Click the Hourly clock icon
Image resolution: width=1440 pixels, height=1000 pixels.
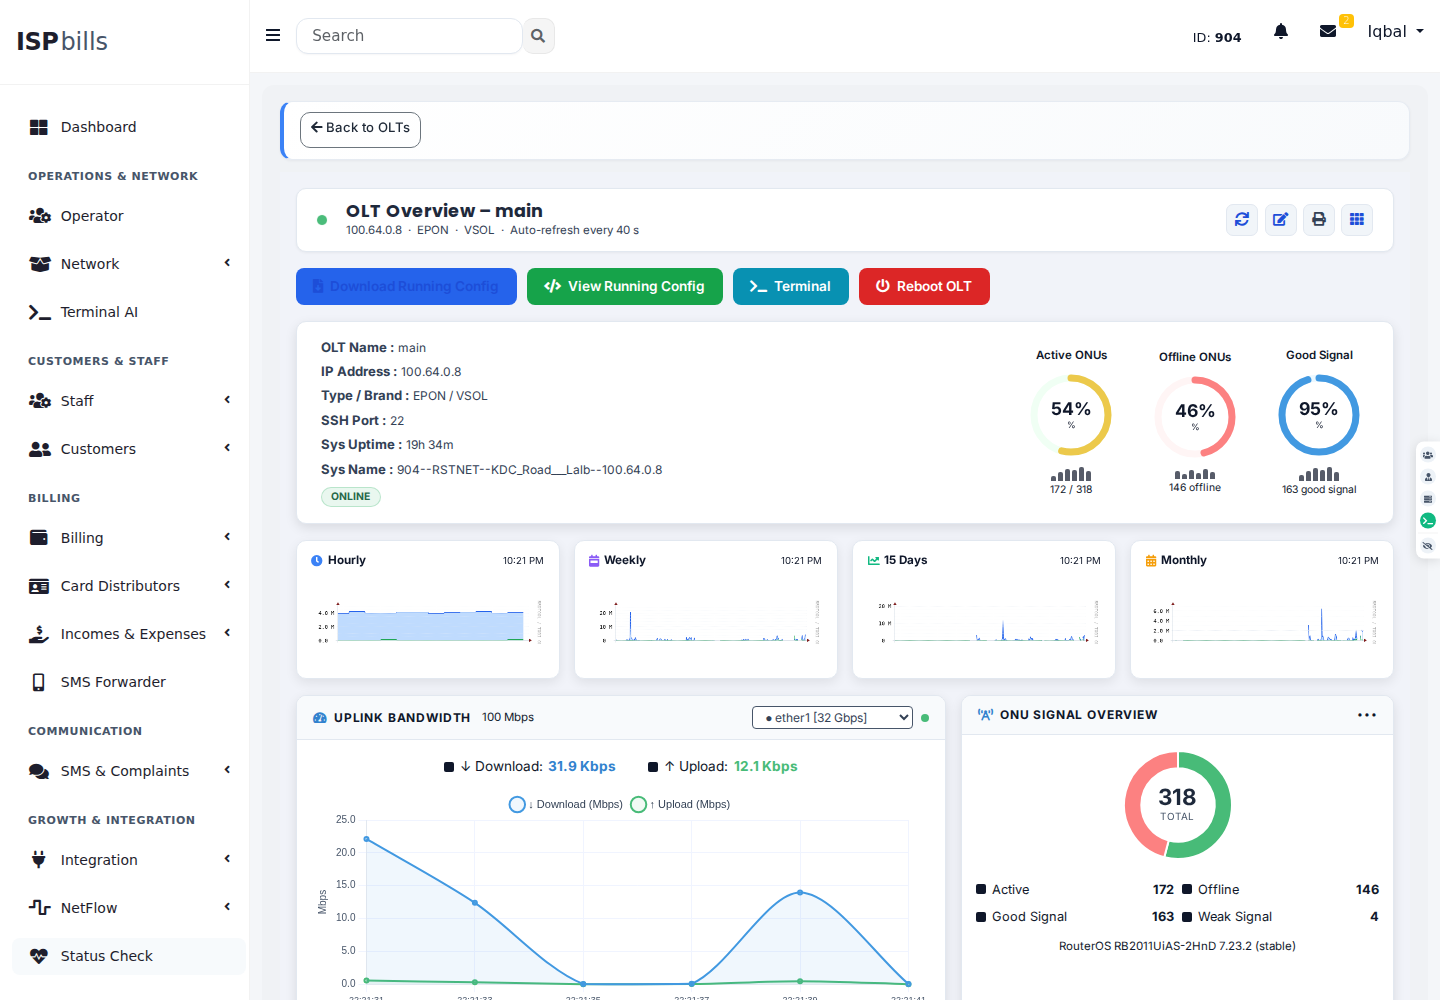click(x=317, y=561)
